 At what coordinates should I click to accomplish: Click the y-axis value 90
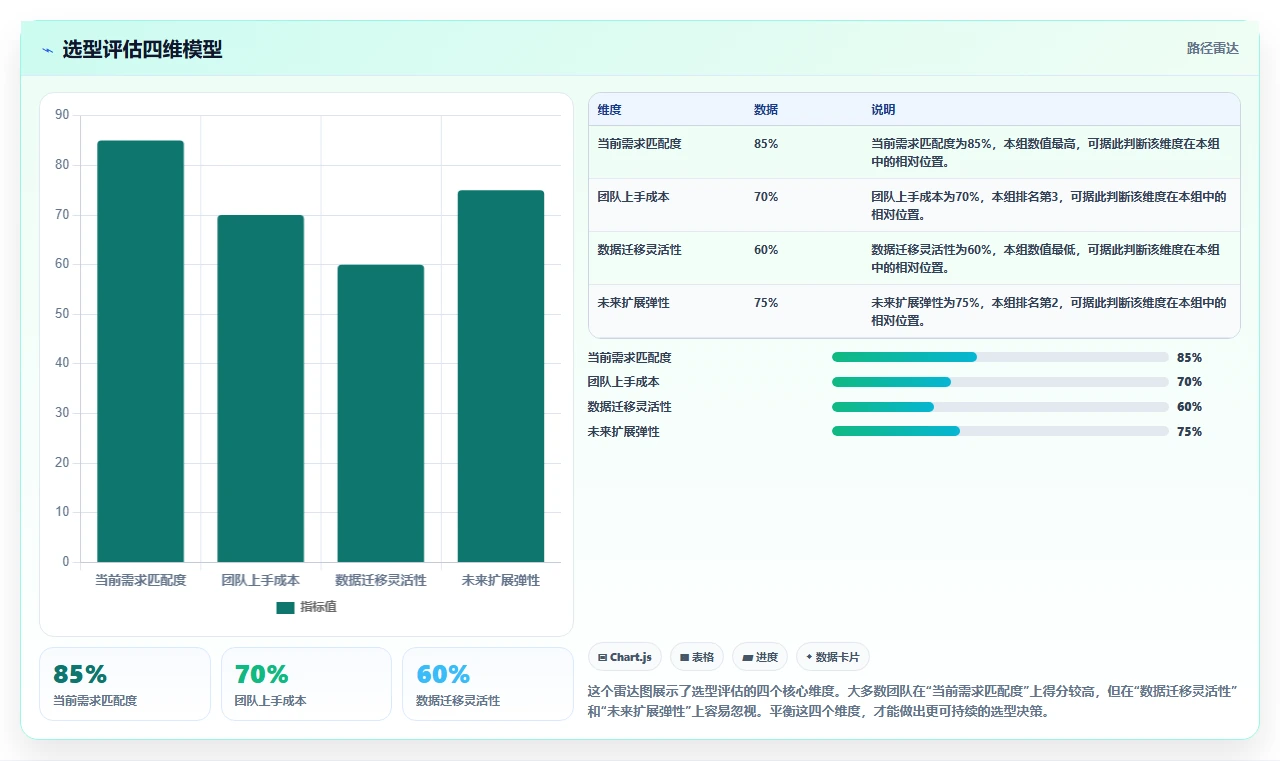62,115
